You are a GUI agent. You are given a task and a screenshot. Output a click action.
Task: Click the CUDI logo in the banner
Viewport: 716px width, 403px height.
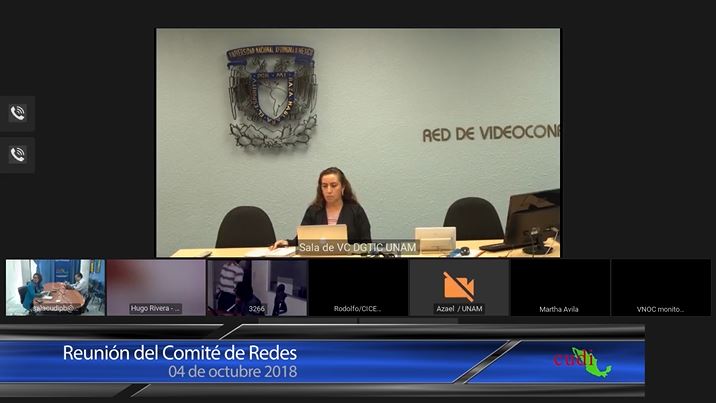pyautogui.click(x=582, y=361)
